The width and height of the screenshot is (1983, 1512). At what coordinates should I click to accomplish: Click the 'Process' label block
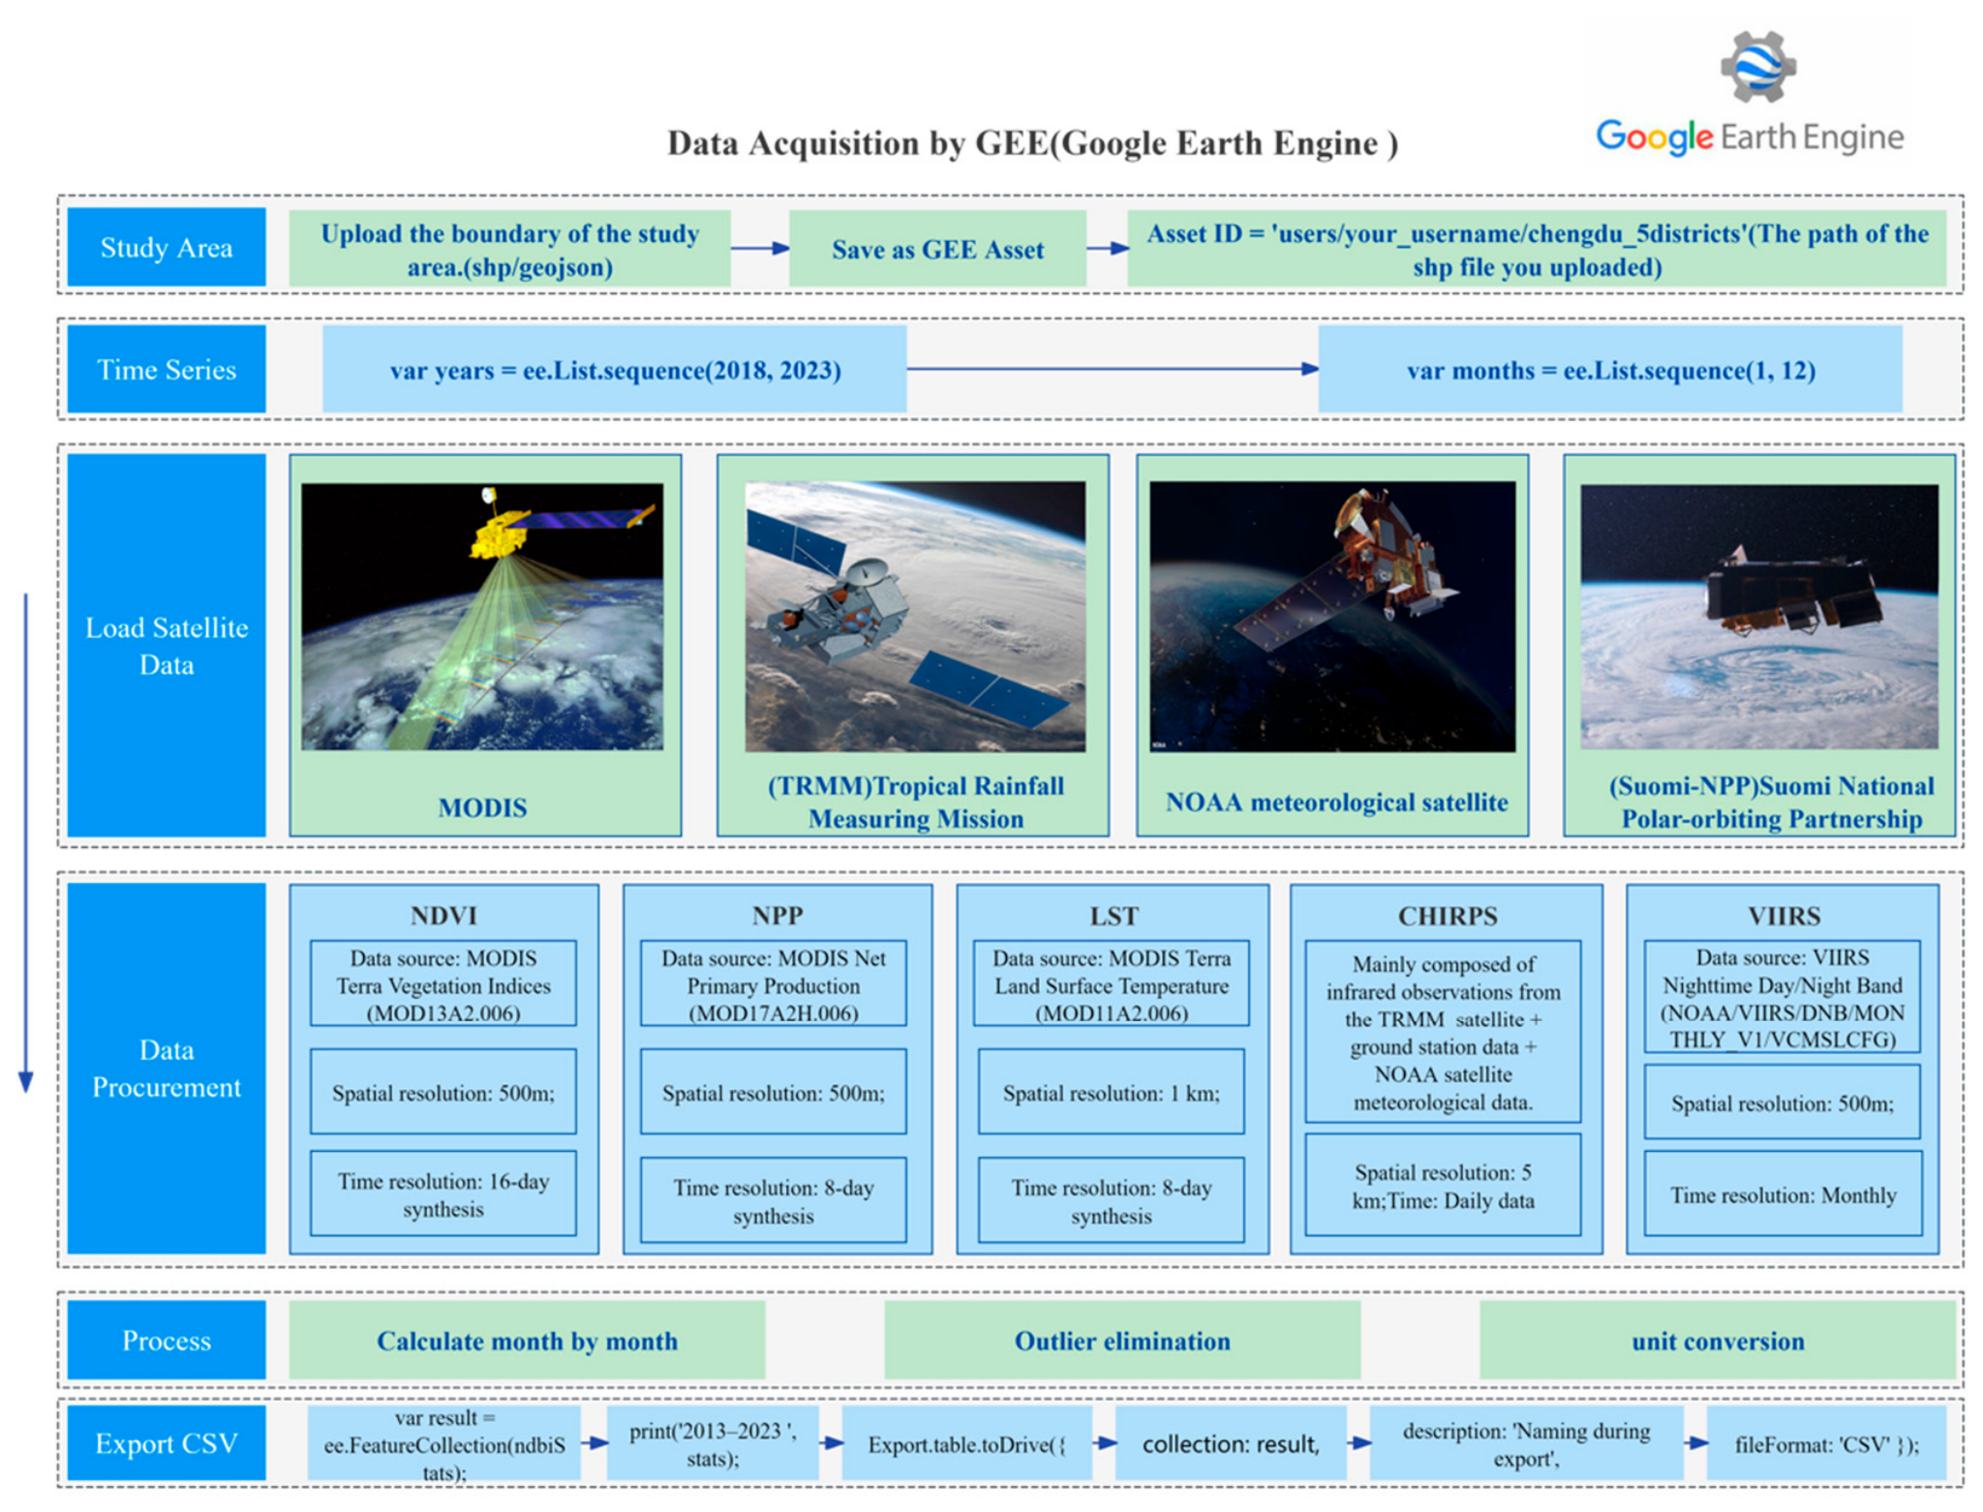pyautogui.click(x=166, y=1340)
